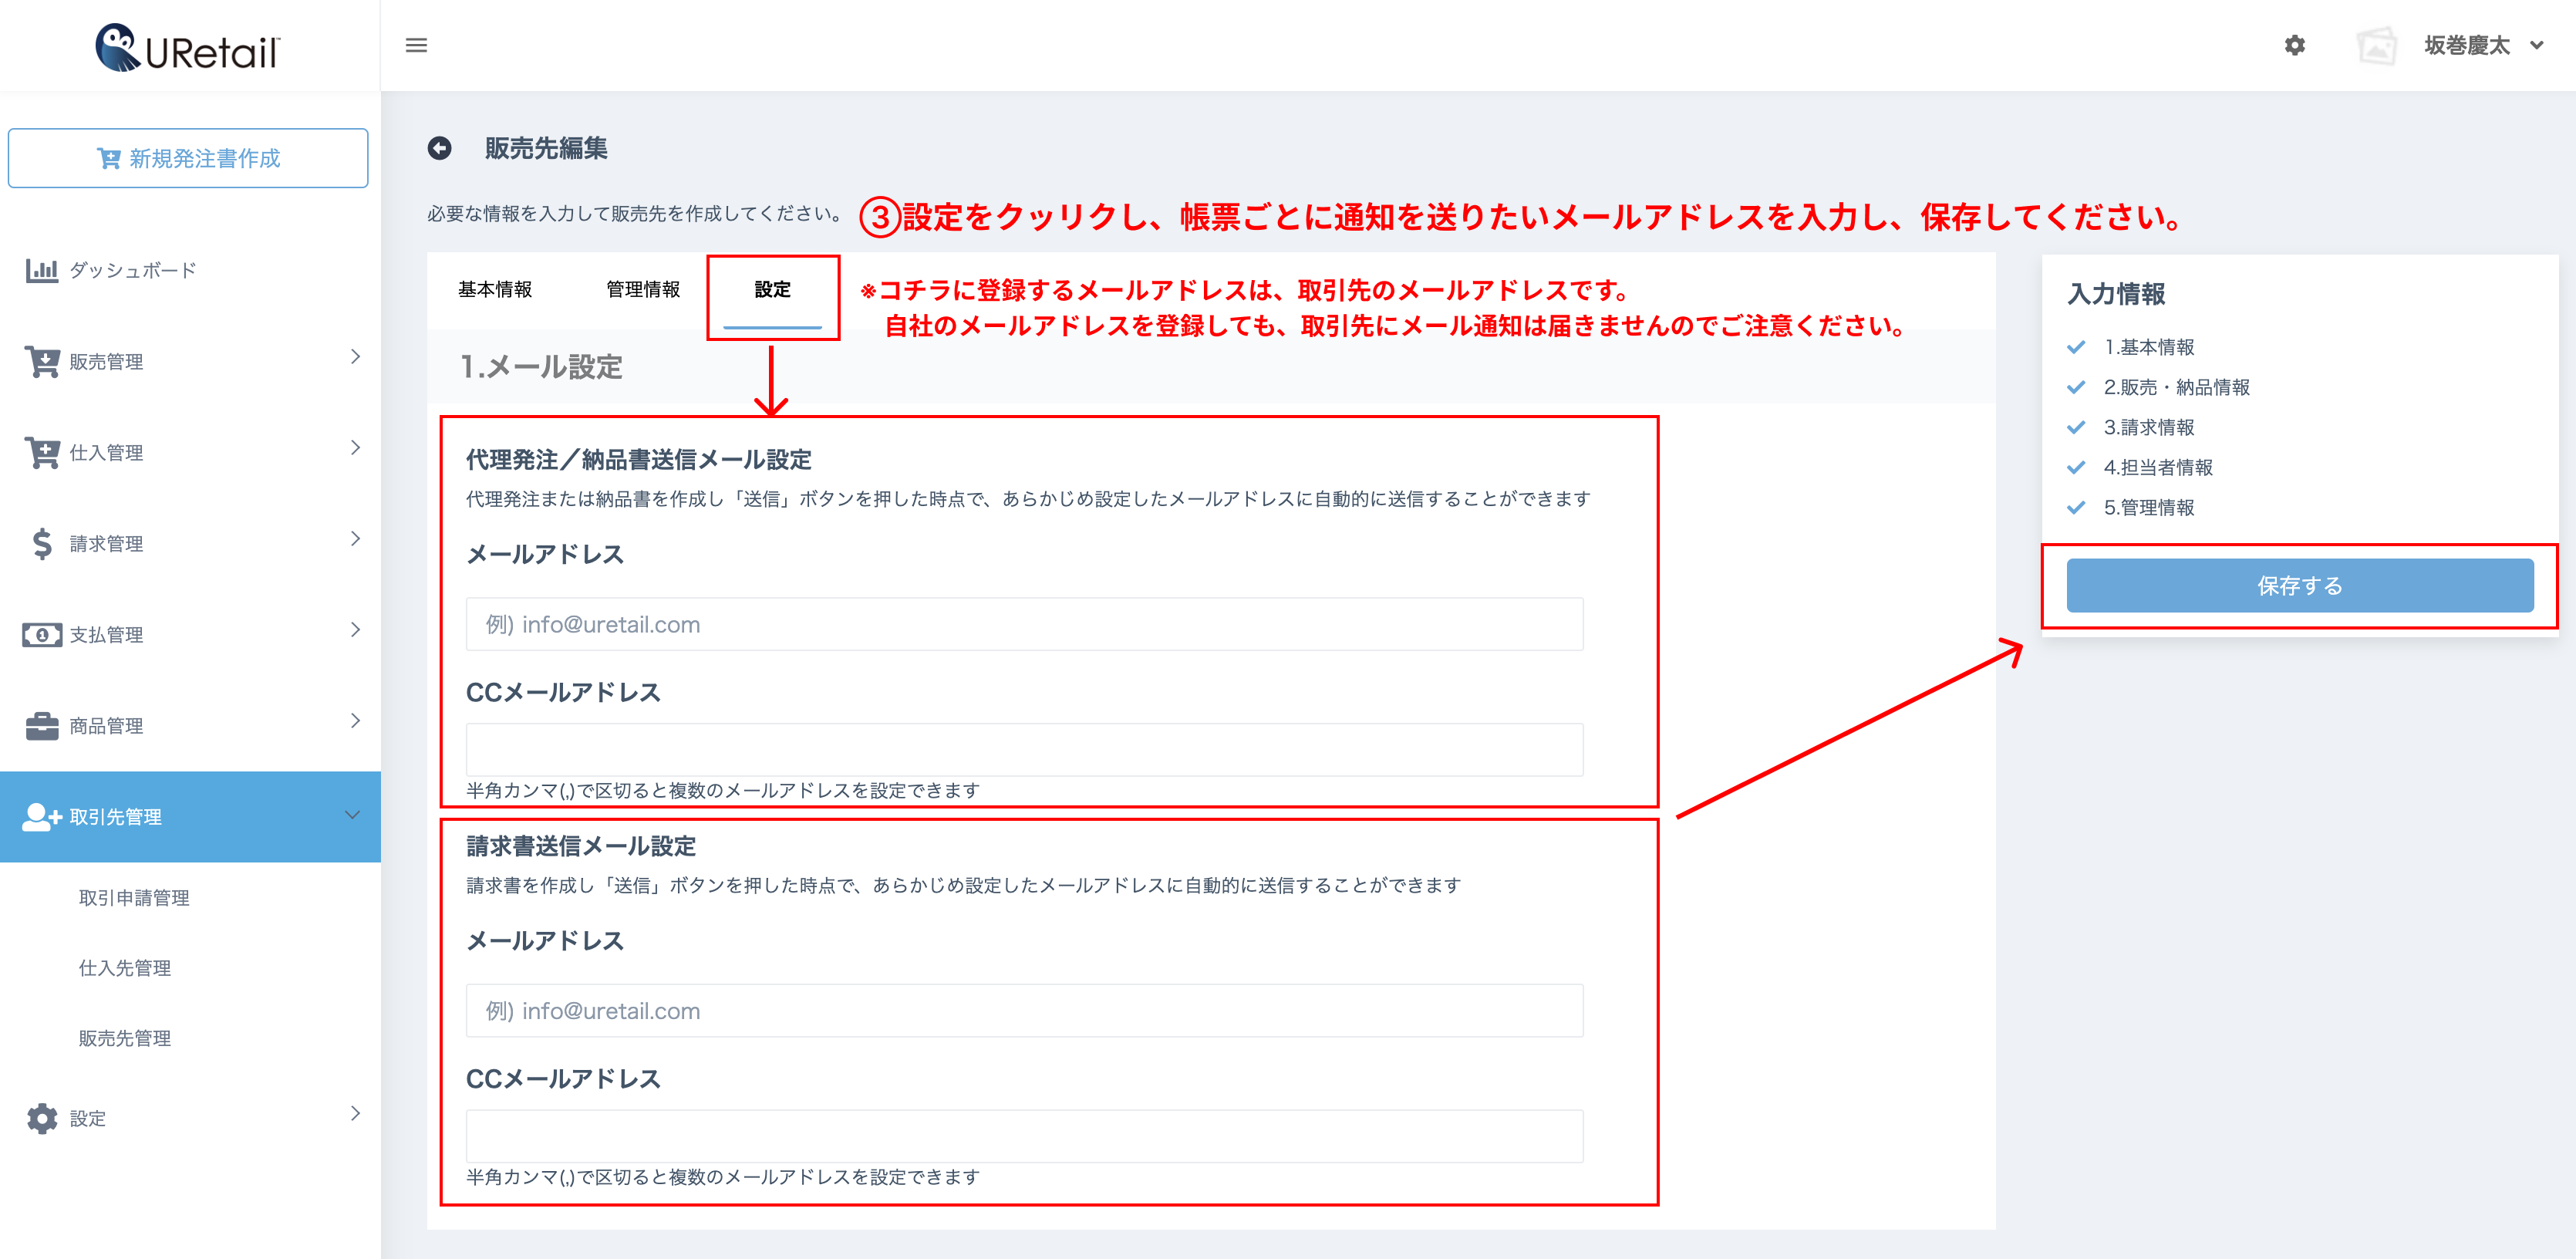This screenshot has width=2576, height=1259.
Task: Expand the 仕入管理 menu chevron
Action: pos(355,448)
